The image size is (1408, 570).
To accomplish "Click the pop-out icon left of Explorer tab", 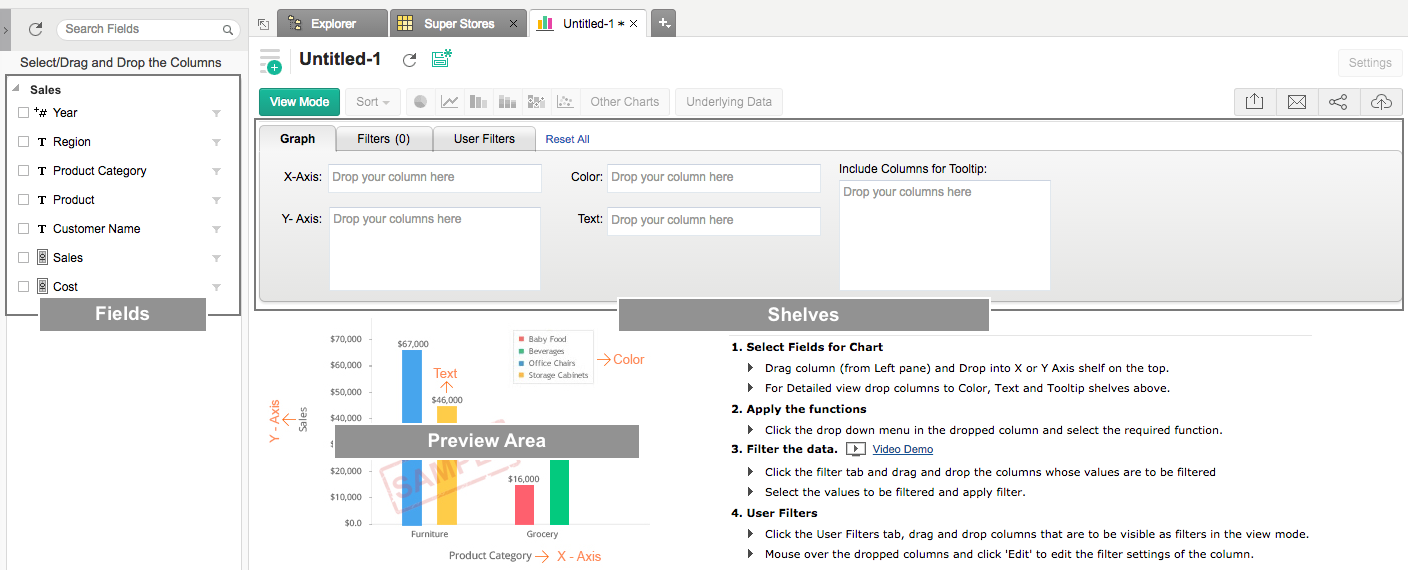I will click(x=263, y=23).
